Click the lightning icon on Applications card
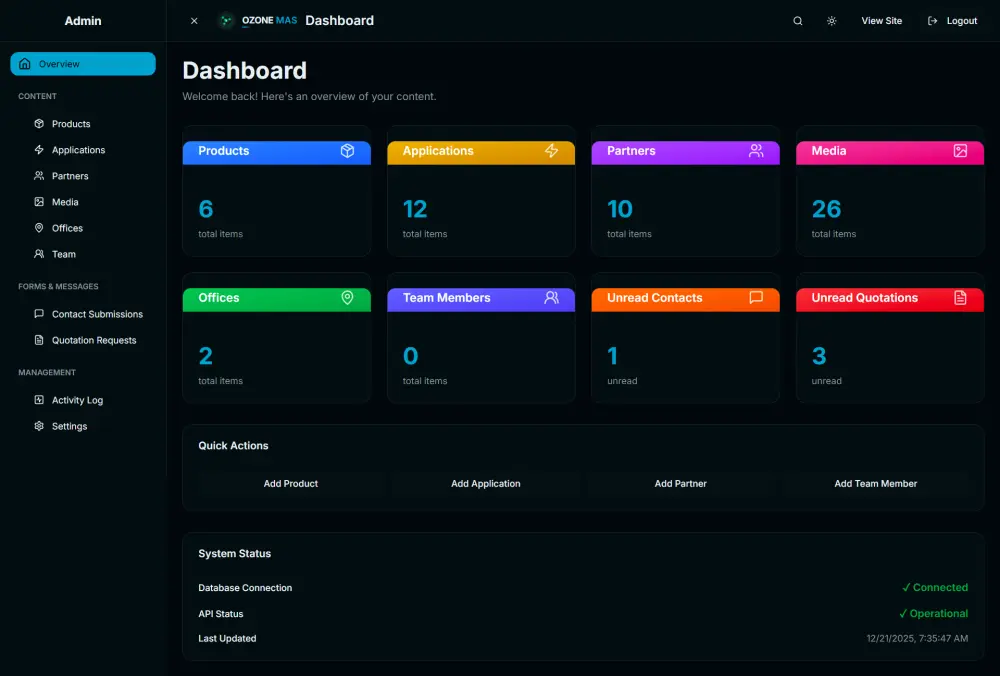This screenshot has height=676, width=1000. 551,151
